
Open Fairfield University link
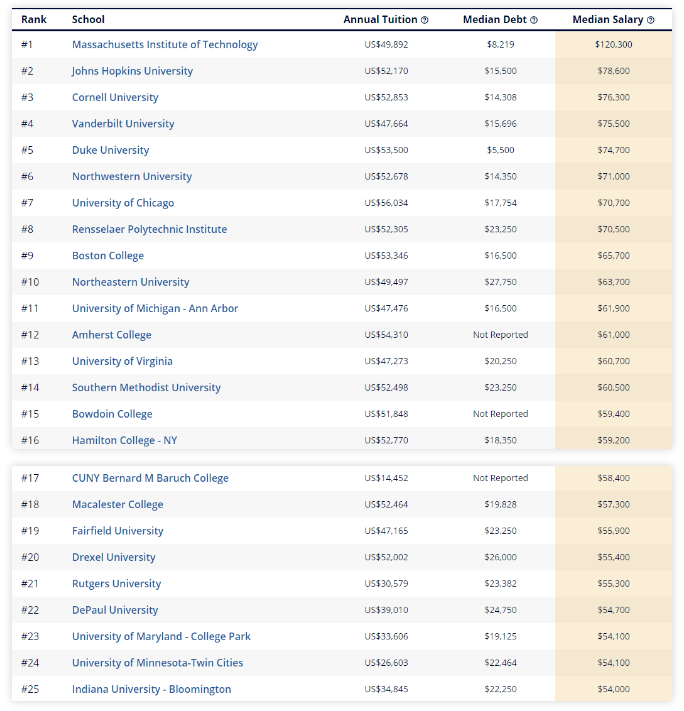(x=117, y=531)
